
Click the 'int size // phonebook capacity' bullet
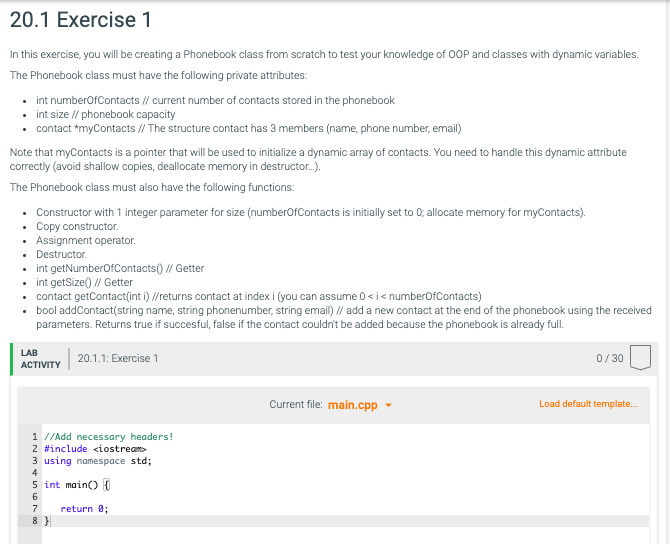106,115
